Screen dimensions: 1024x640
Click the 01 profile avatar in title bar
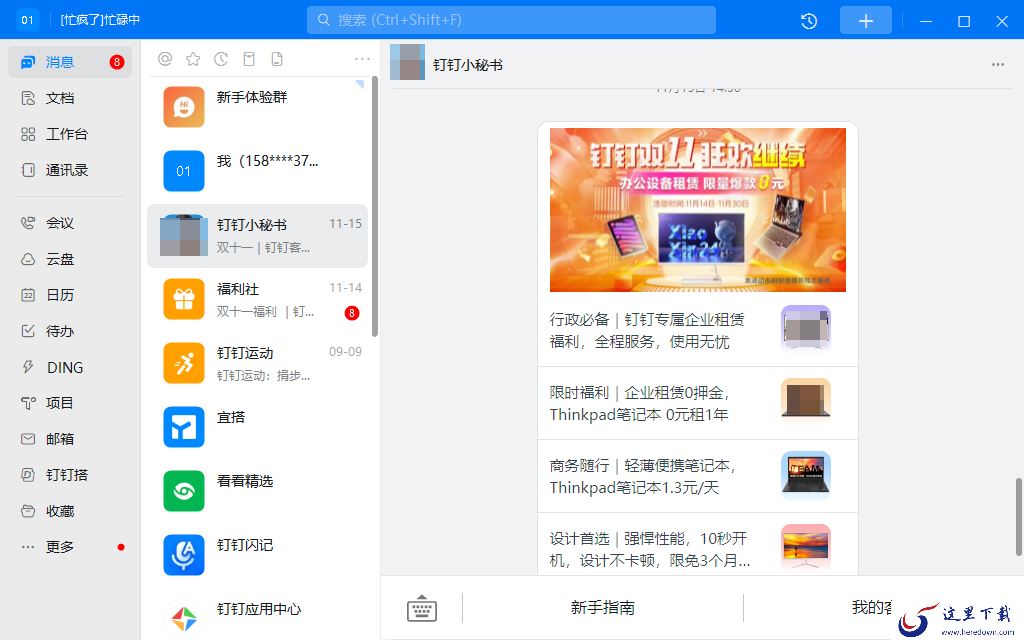27,20
